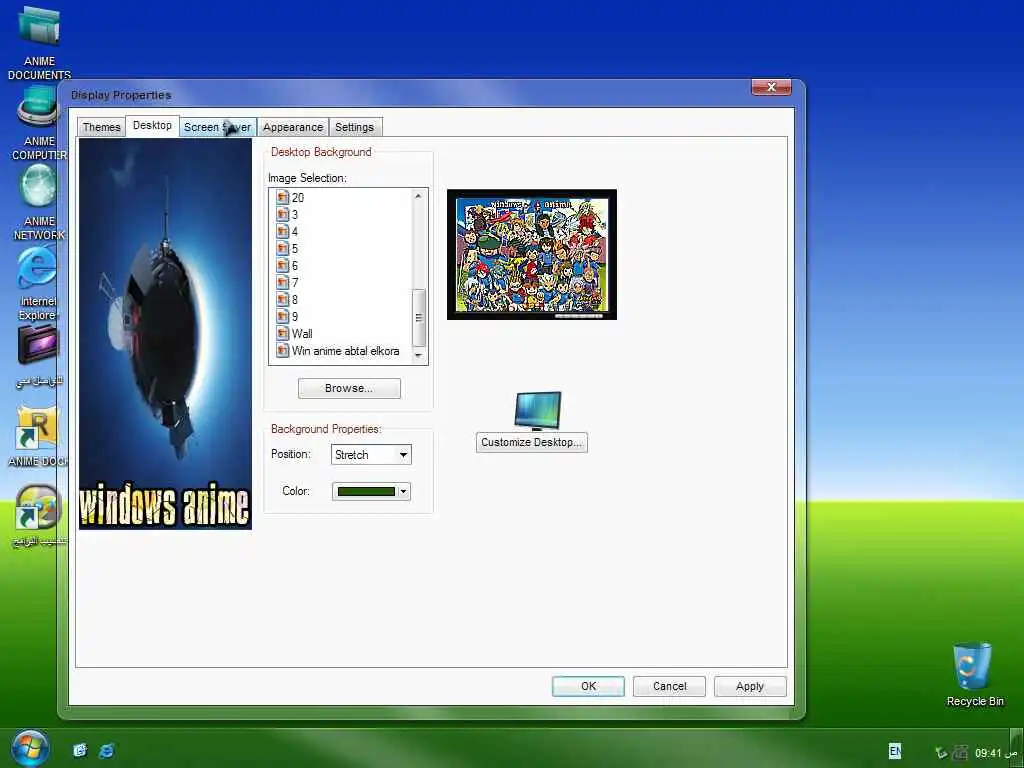Click the Cancel button
Viewport: 1024px width, 768px height.
click(x=669, y=686)
